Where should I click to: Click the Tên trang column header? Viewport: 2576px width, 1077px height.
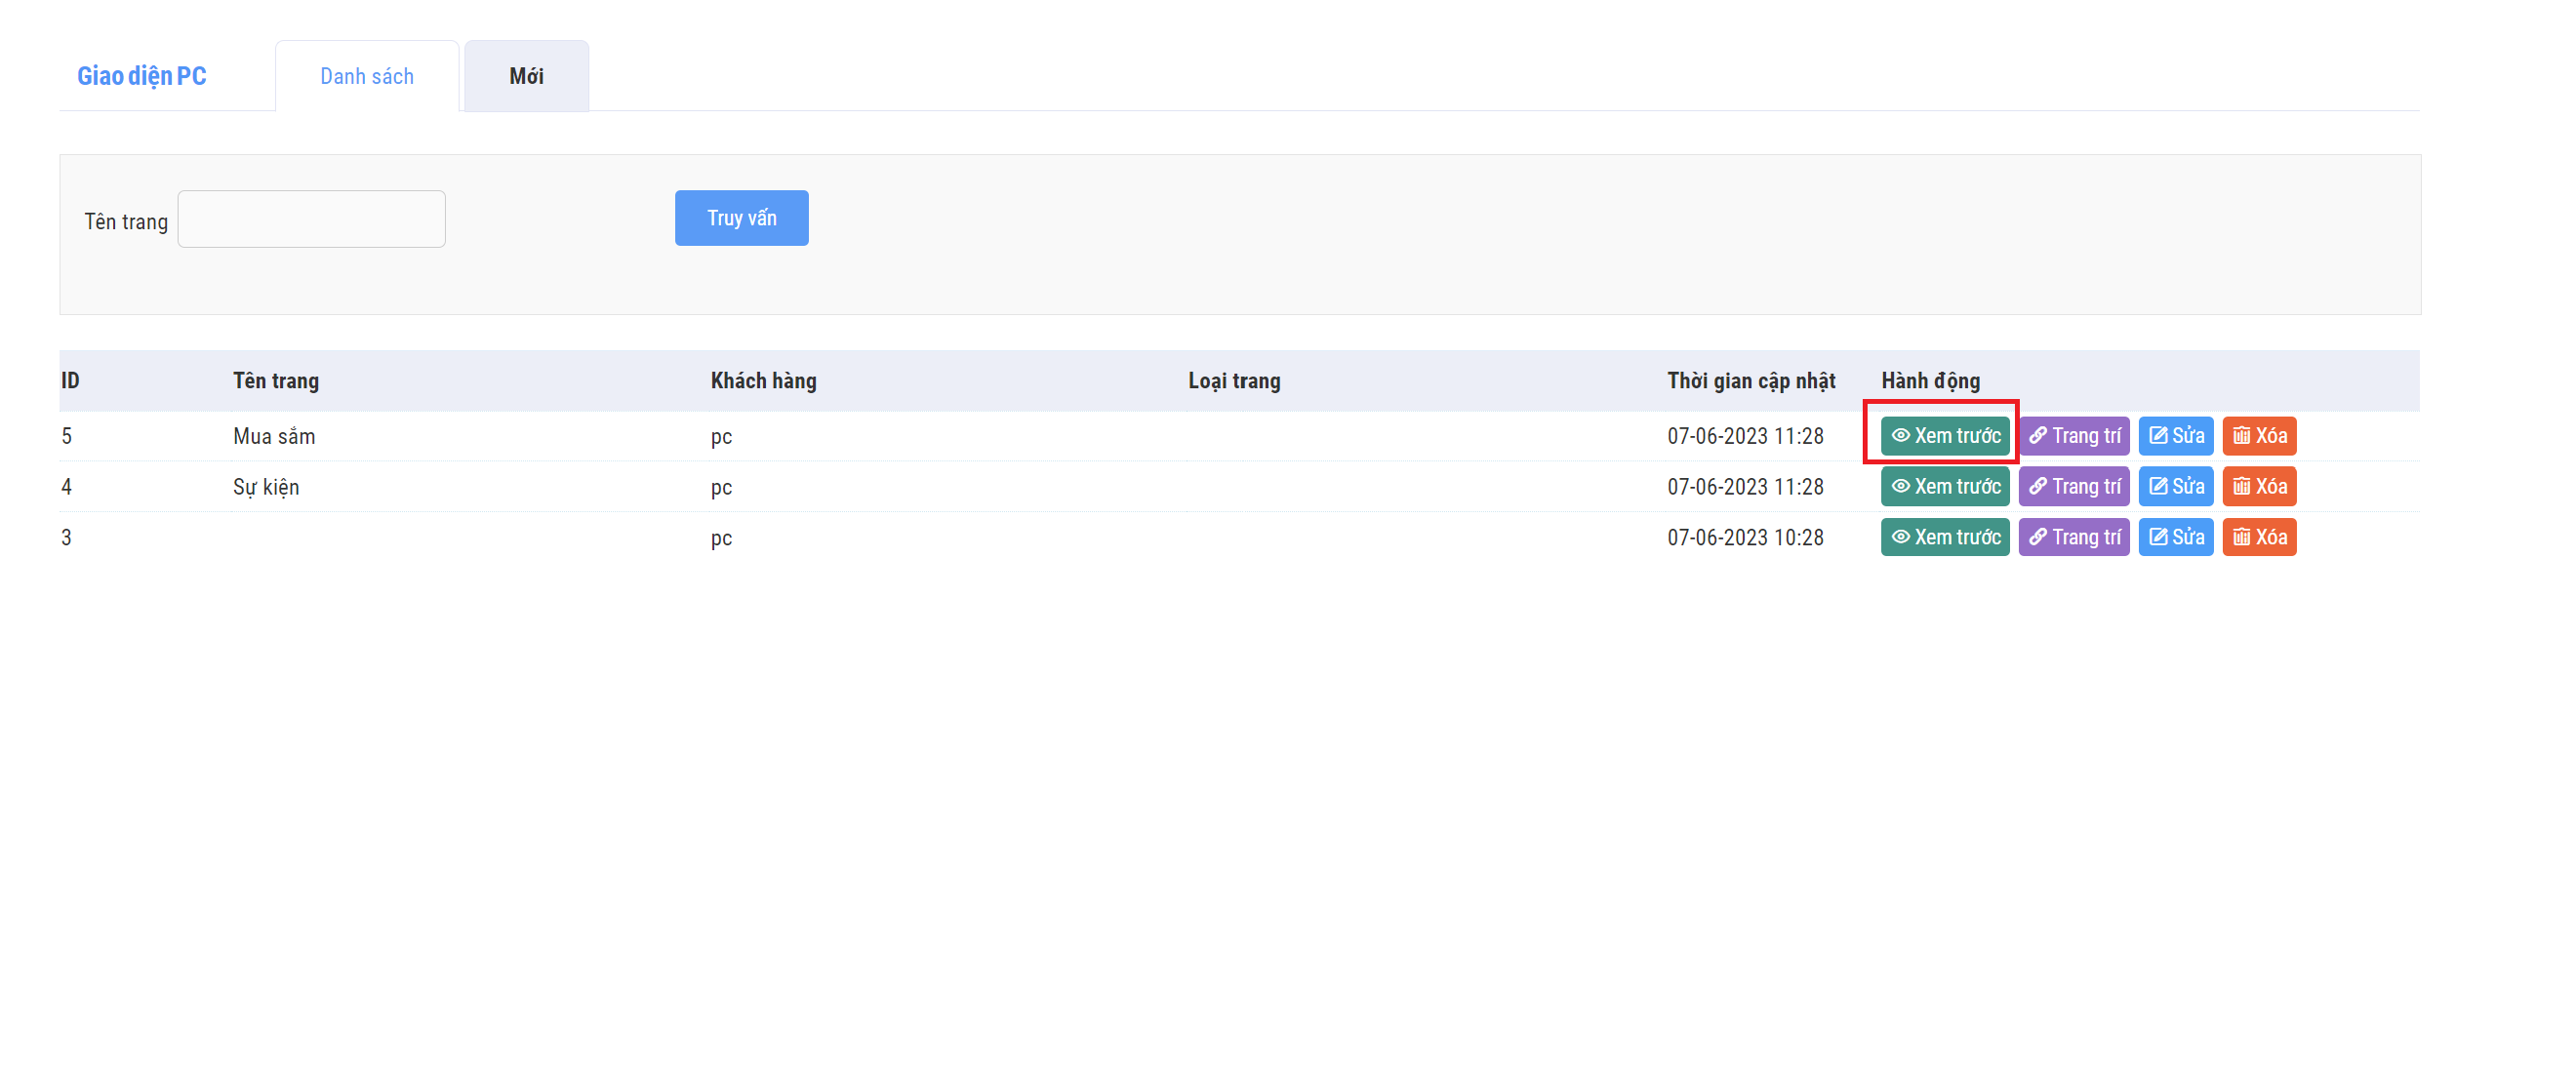pyautogui.click(x=276, y=381)
